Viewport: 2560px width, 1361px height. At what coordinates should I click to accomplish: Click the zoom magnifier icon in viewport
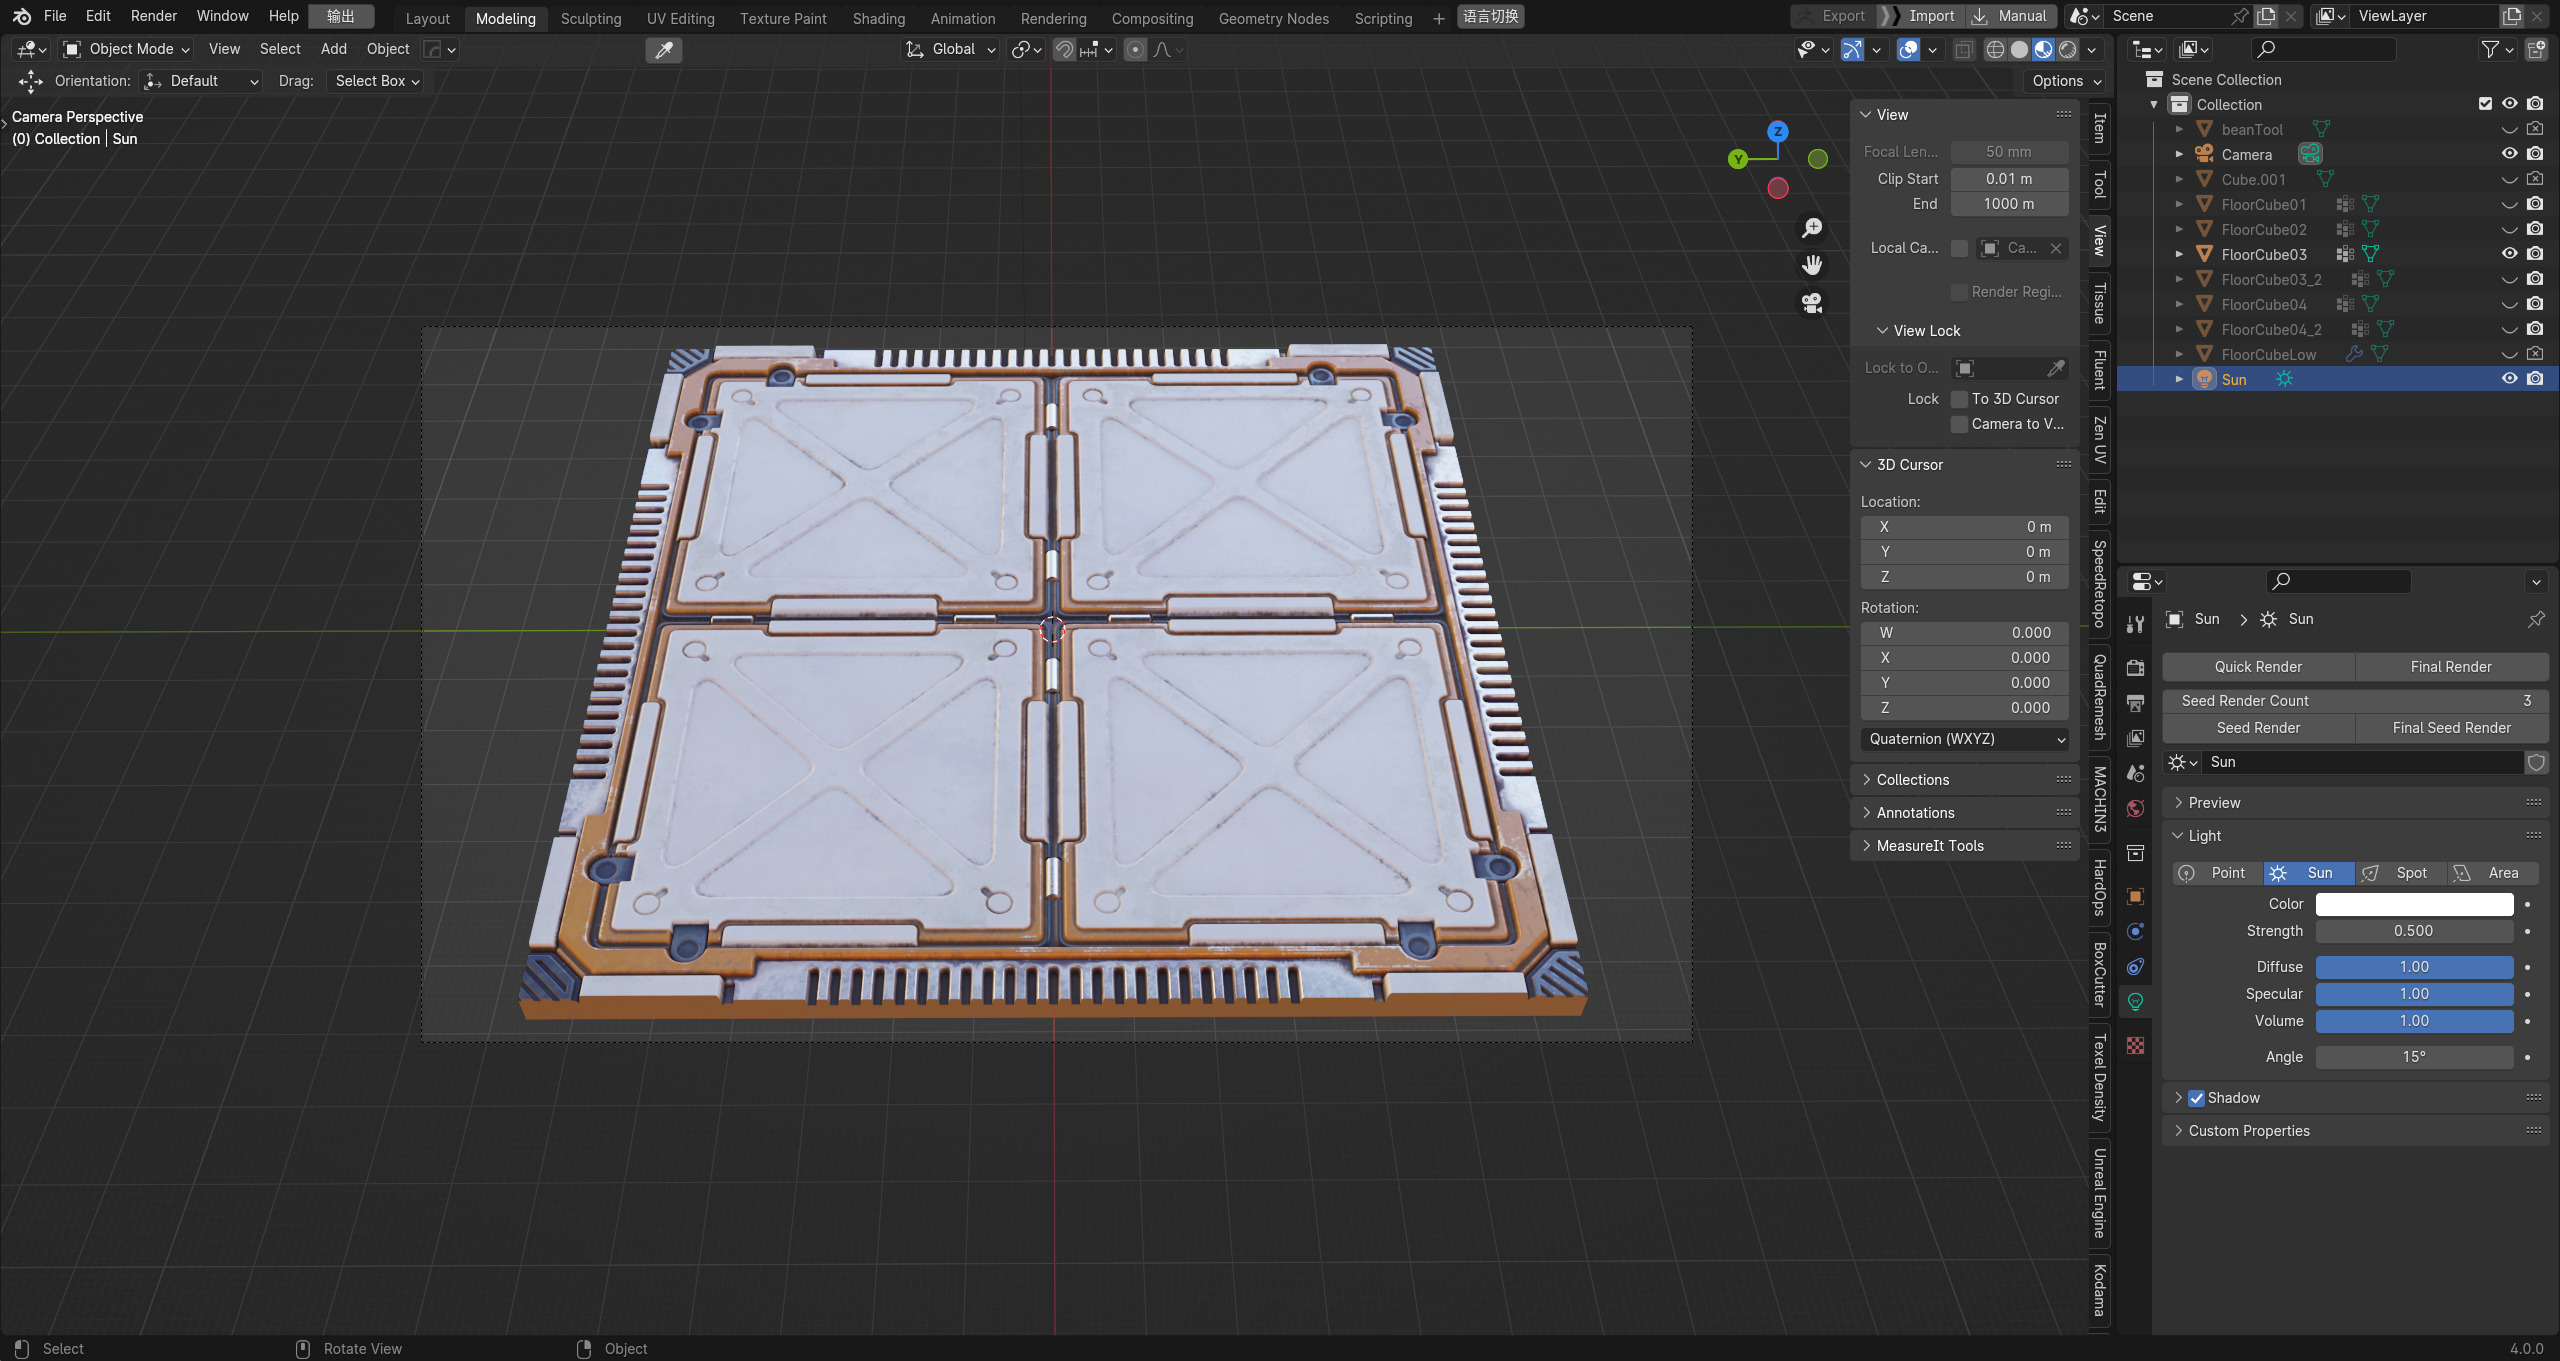(x=1812, y=228)
